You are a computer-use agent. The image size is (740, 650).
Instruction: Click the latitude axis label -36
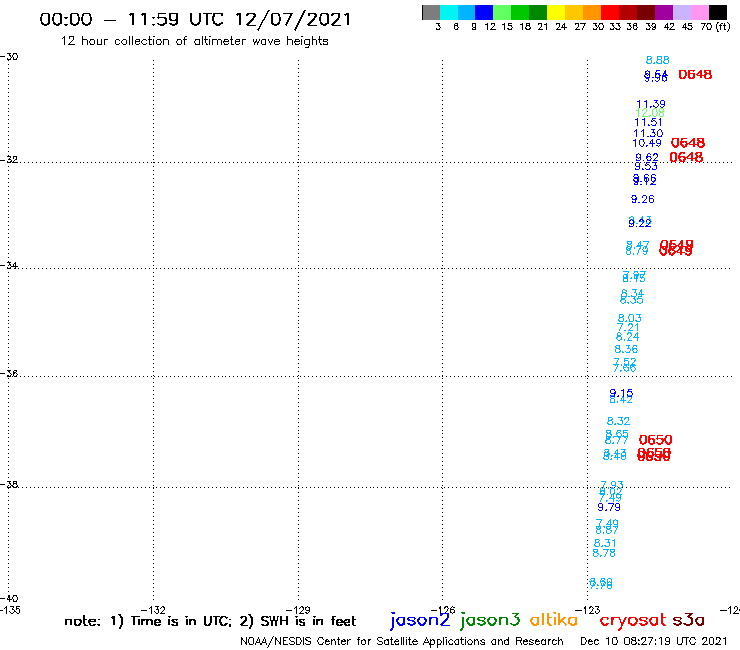[9, 373]
